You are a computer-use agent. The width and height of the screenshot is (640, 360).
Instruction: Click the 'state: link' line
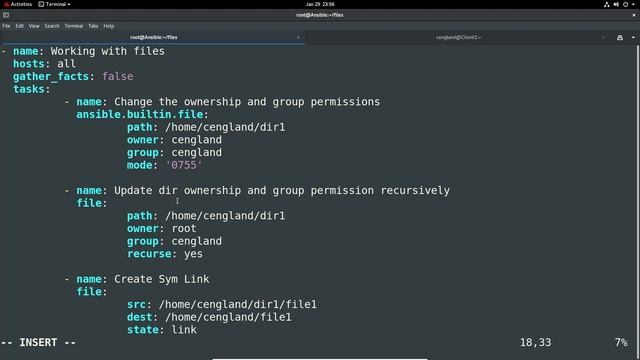coord(162,329)
